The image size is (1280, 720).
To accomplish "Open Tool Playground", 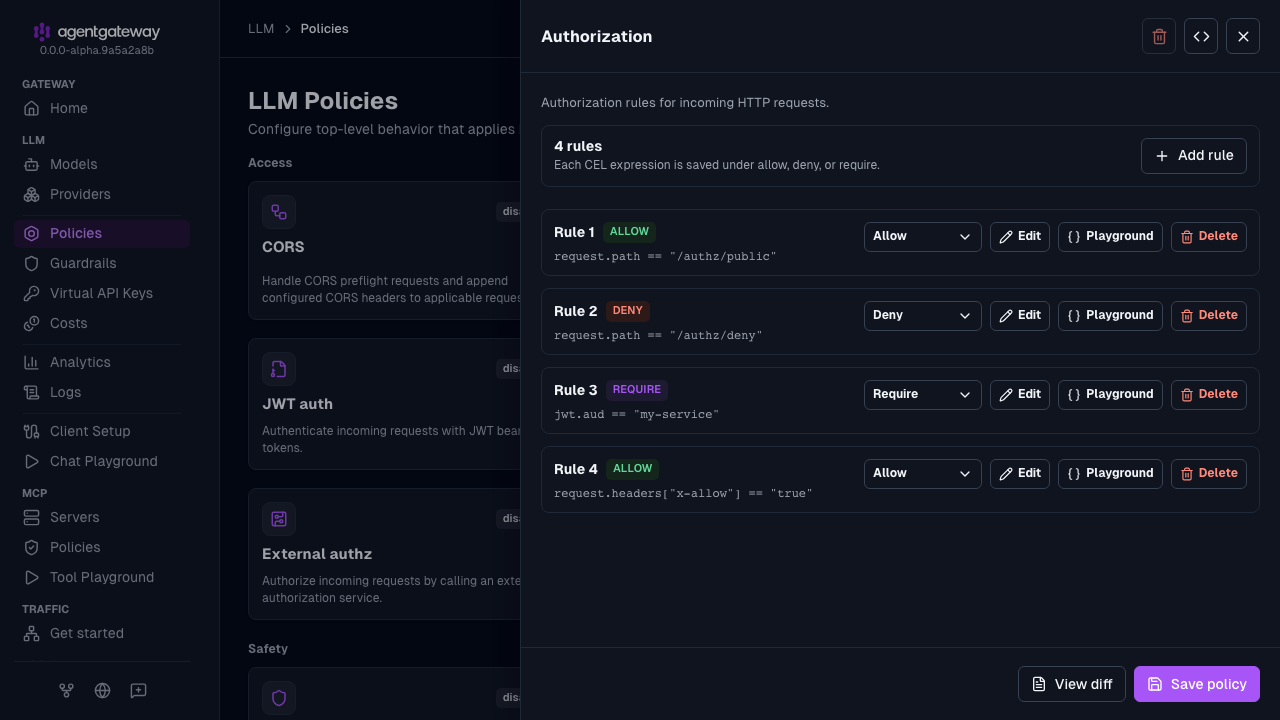I will 102,577.
